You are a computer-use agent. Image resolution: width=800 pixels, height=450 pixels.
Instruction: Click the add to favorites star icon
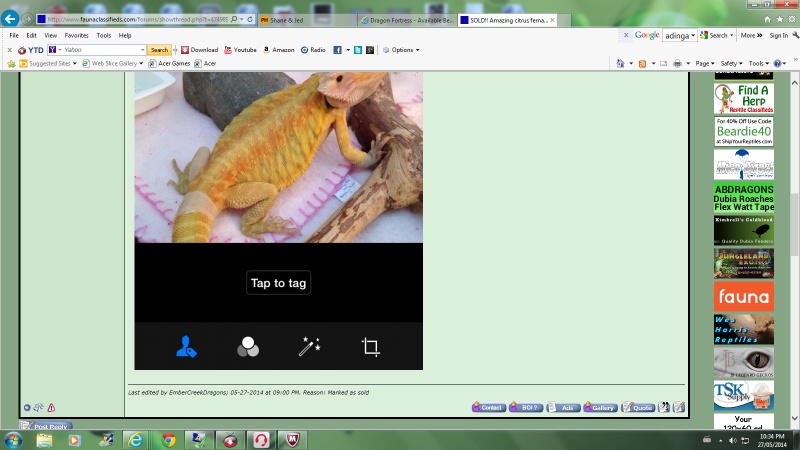tap(11, 64)
